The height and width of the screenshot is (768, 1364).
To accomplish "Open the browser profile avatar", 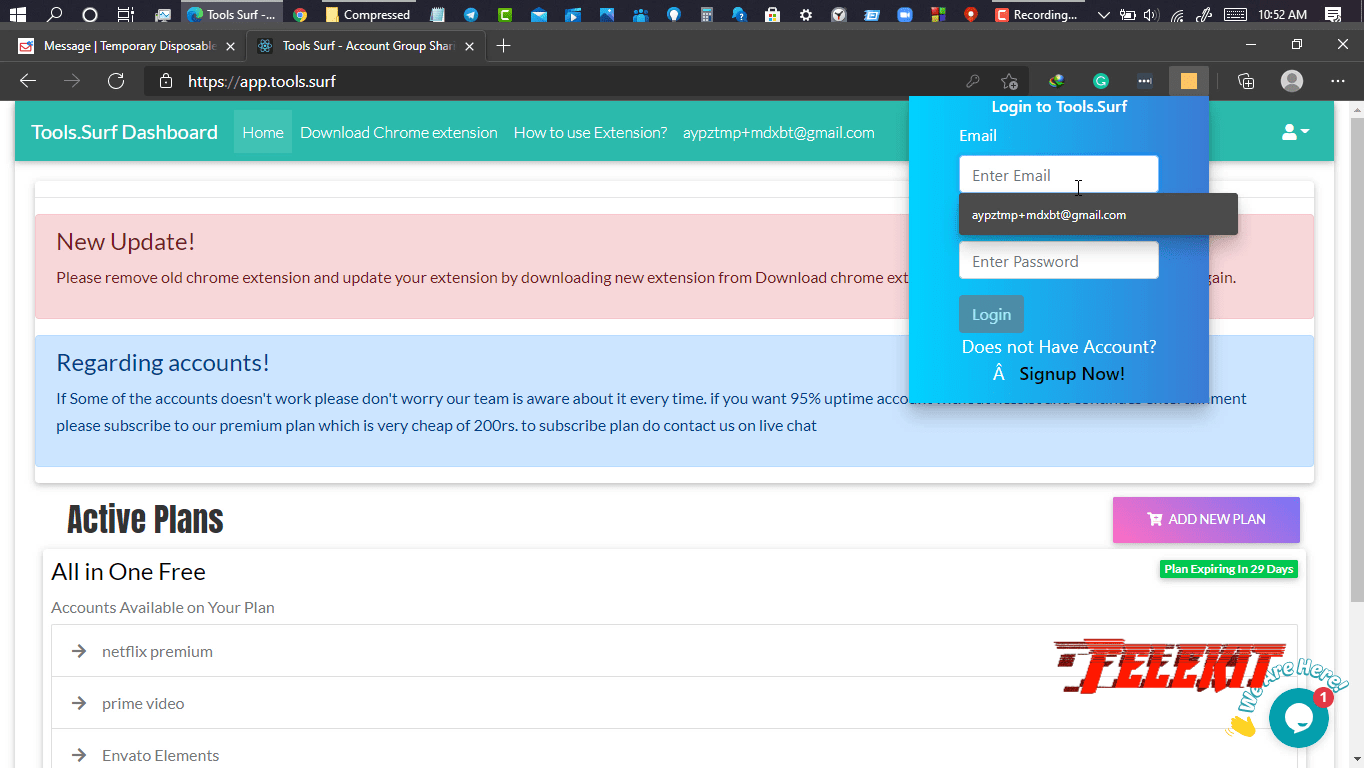I will pyautogui.click(x=1292, y=81).
